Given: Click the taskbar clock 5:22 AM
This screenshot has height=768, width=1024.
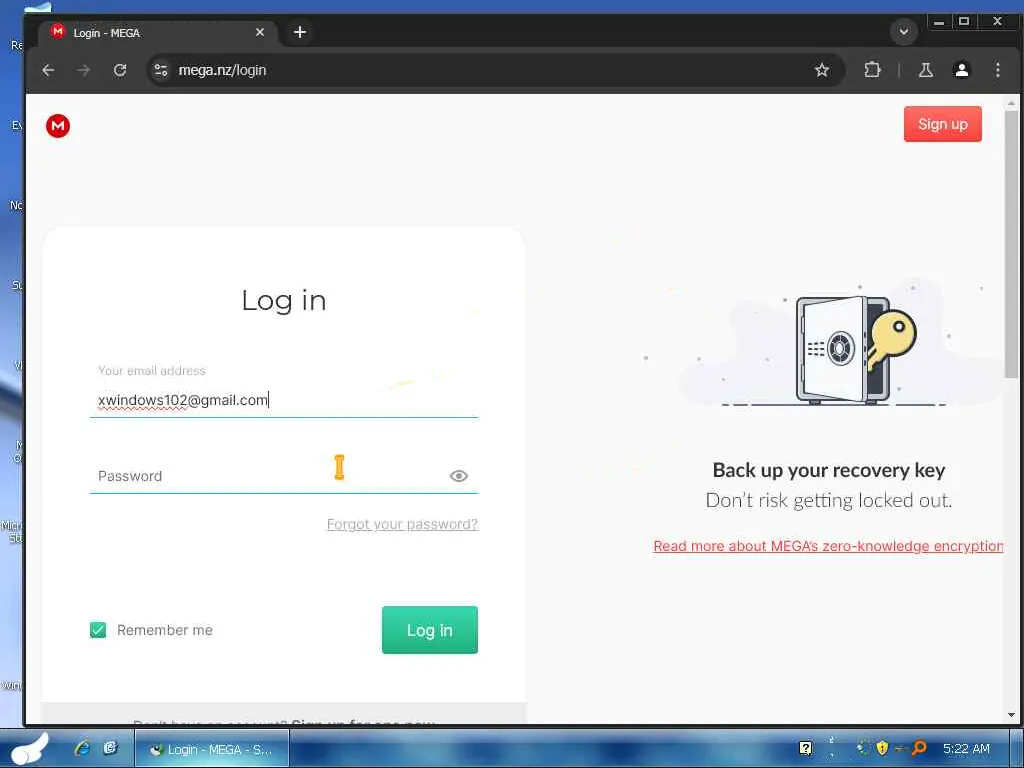Looking at the screenshot, I should pos(966,748).
